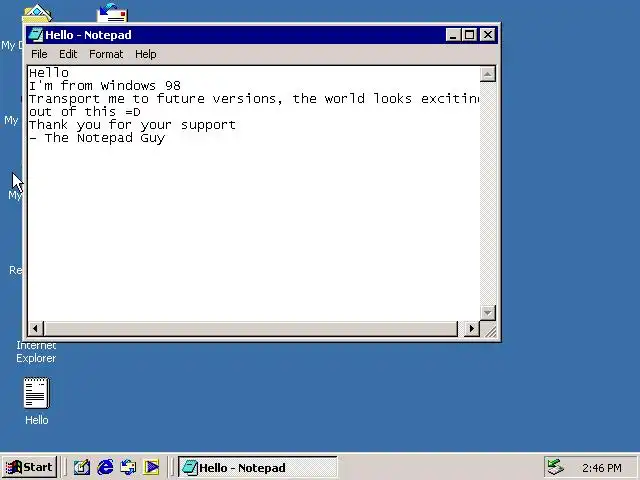The image size is (640, 480).
Task: Click the text line "I'm from Windows 98"
Action: tap(105, 86)
